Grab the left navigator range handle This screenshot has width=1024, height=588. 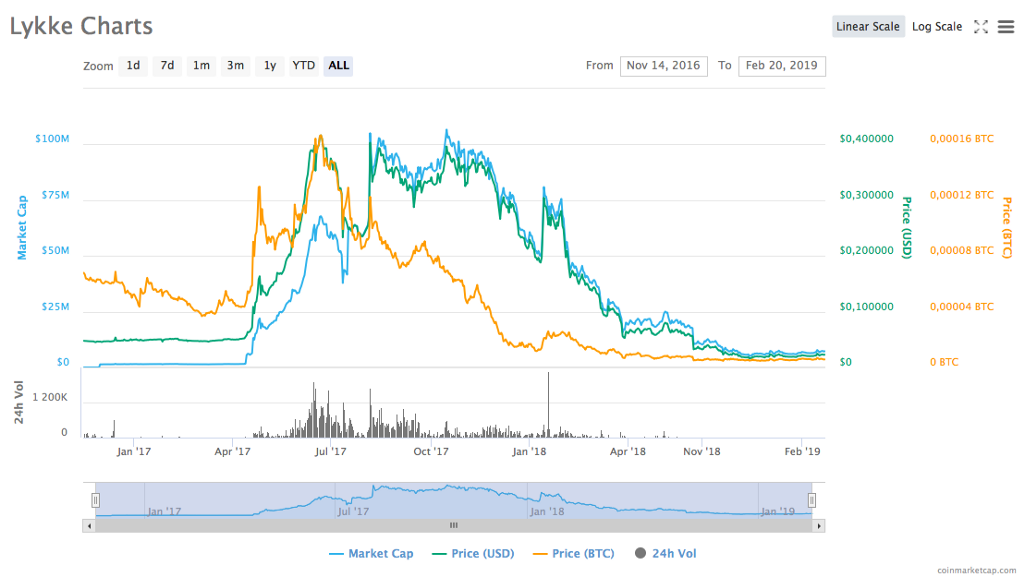pos(95,500)
